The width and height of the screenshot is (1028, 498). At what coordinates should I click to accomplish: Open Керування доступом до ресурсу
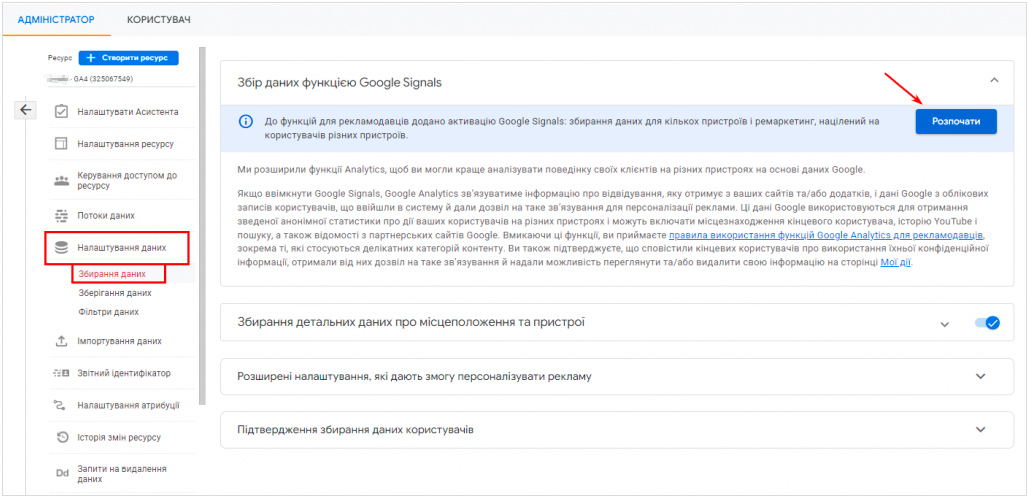127,181
